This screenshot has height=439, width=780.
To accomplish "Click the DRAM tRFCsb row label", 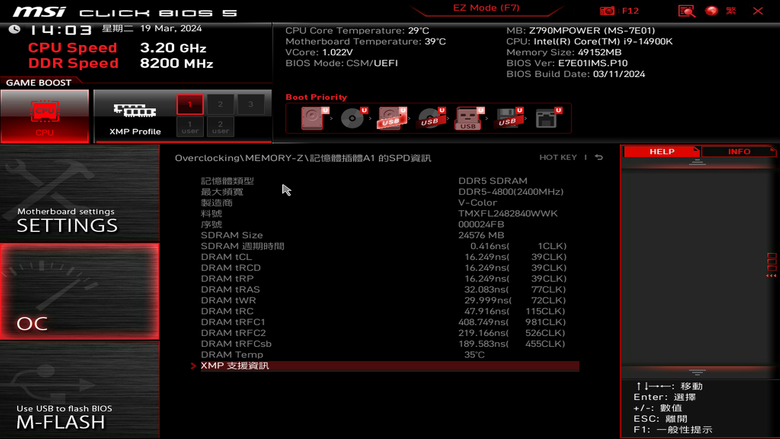I will [236, 344].
